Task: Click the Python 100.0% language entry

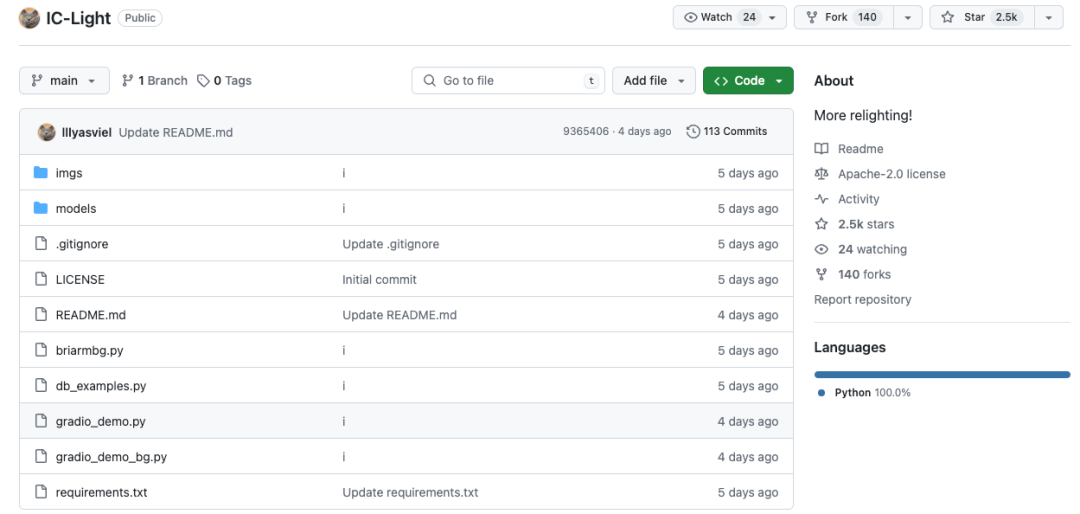Action: coord(865,393)
